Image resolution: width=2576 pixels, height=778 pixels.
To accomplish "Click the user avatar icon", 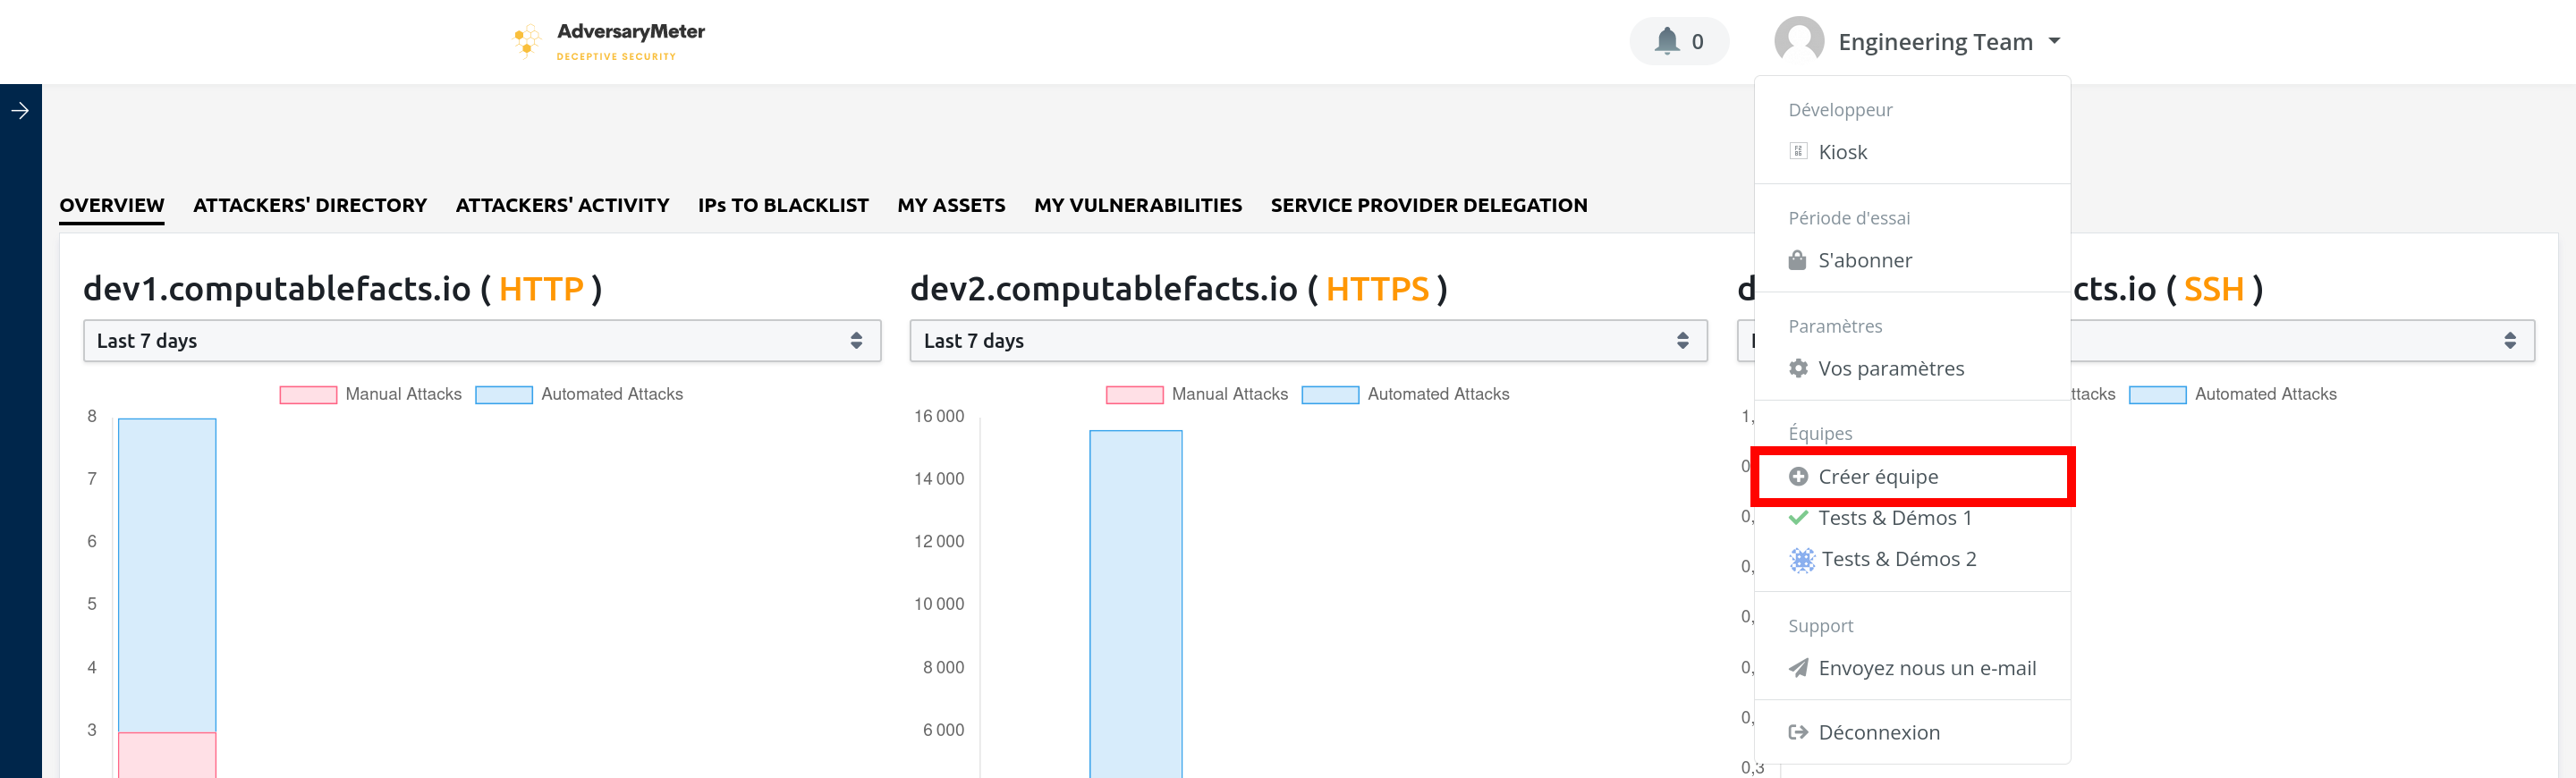I will tap(1798, 41).
